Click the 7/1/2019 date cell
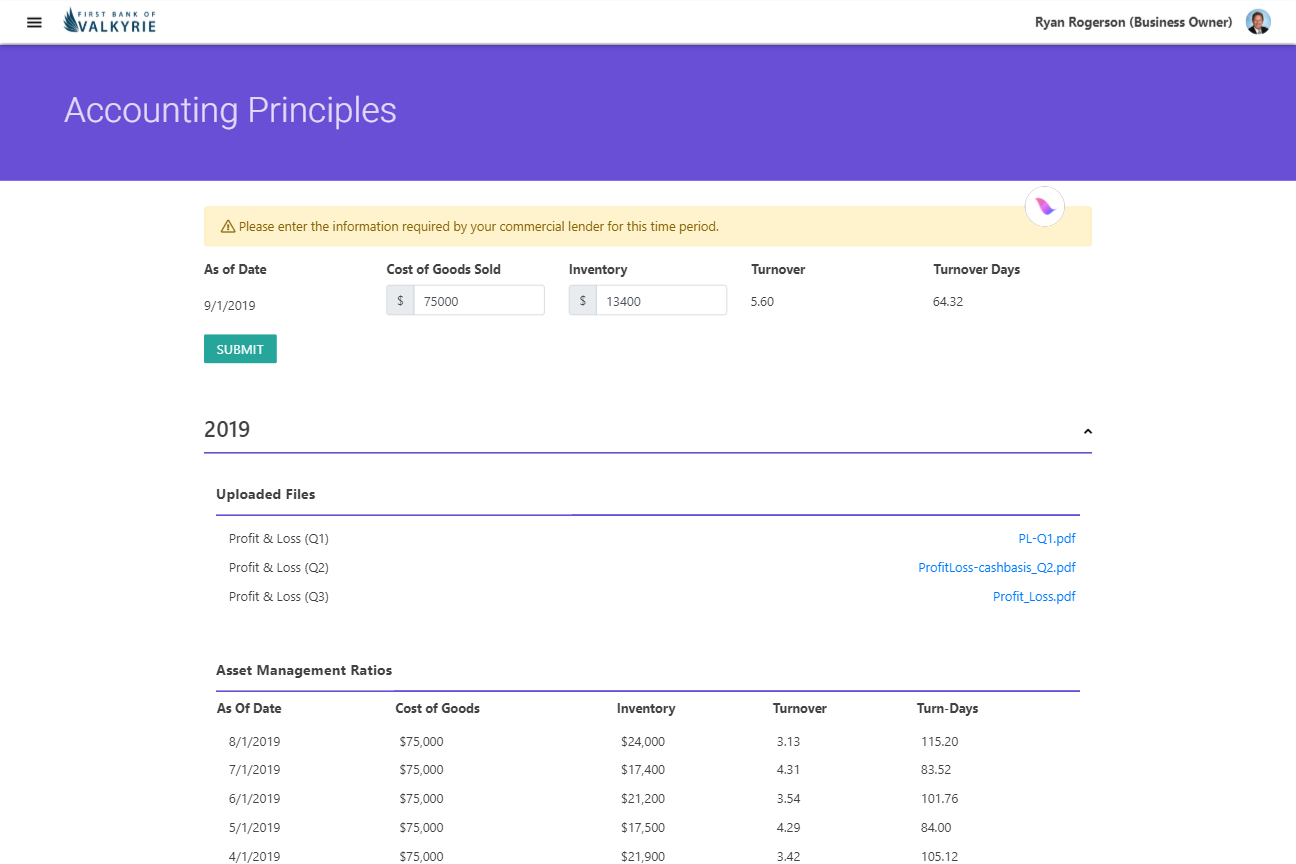 pyautogui.click(x=254, y=770)
